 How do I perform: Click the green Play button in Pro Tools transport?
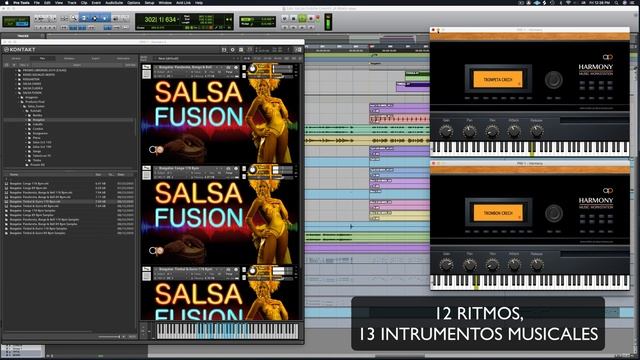(302, 18)
